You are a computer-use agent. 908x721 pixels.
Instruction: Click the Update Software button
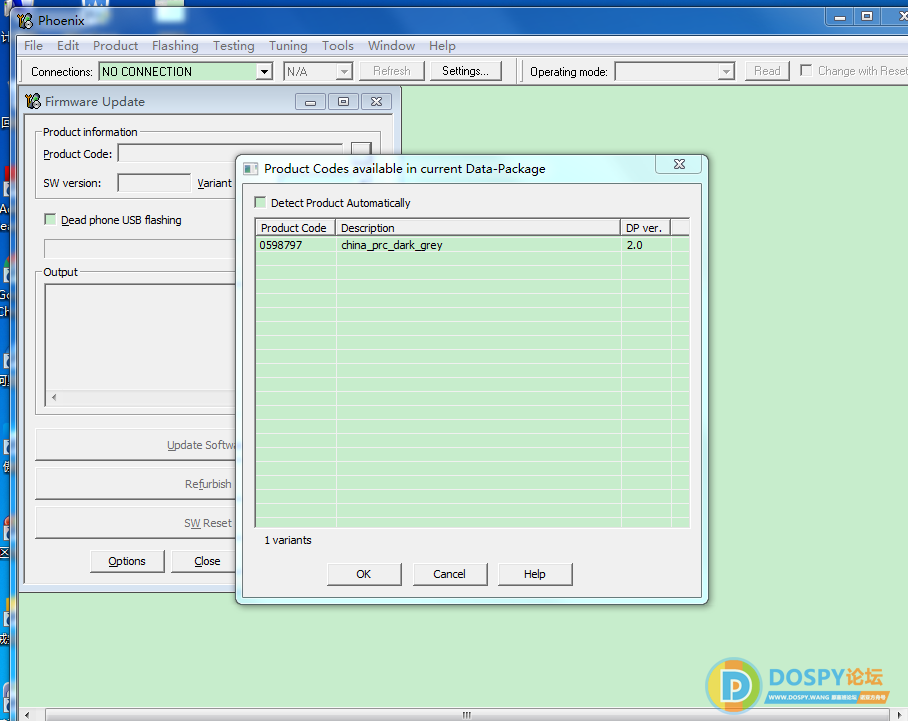(136, 445)
